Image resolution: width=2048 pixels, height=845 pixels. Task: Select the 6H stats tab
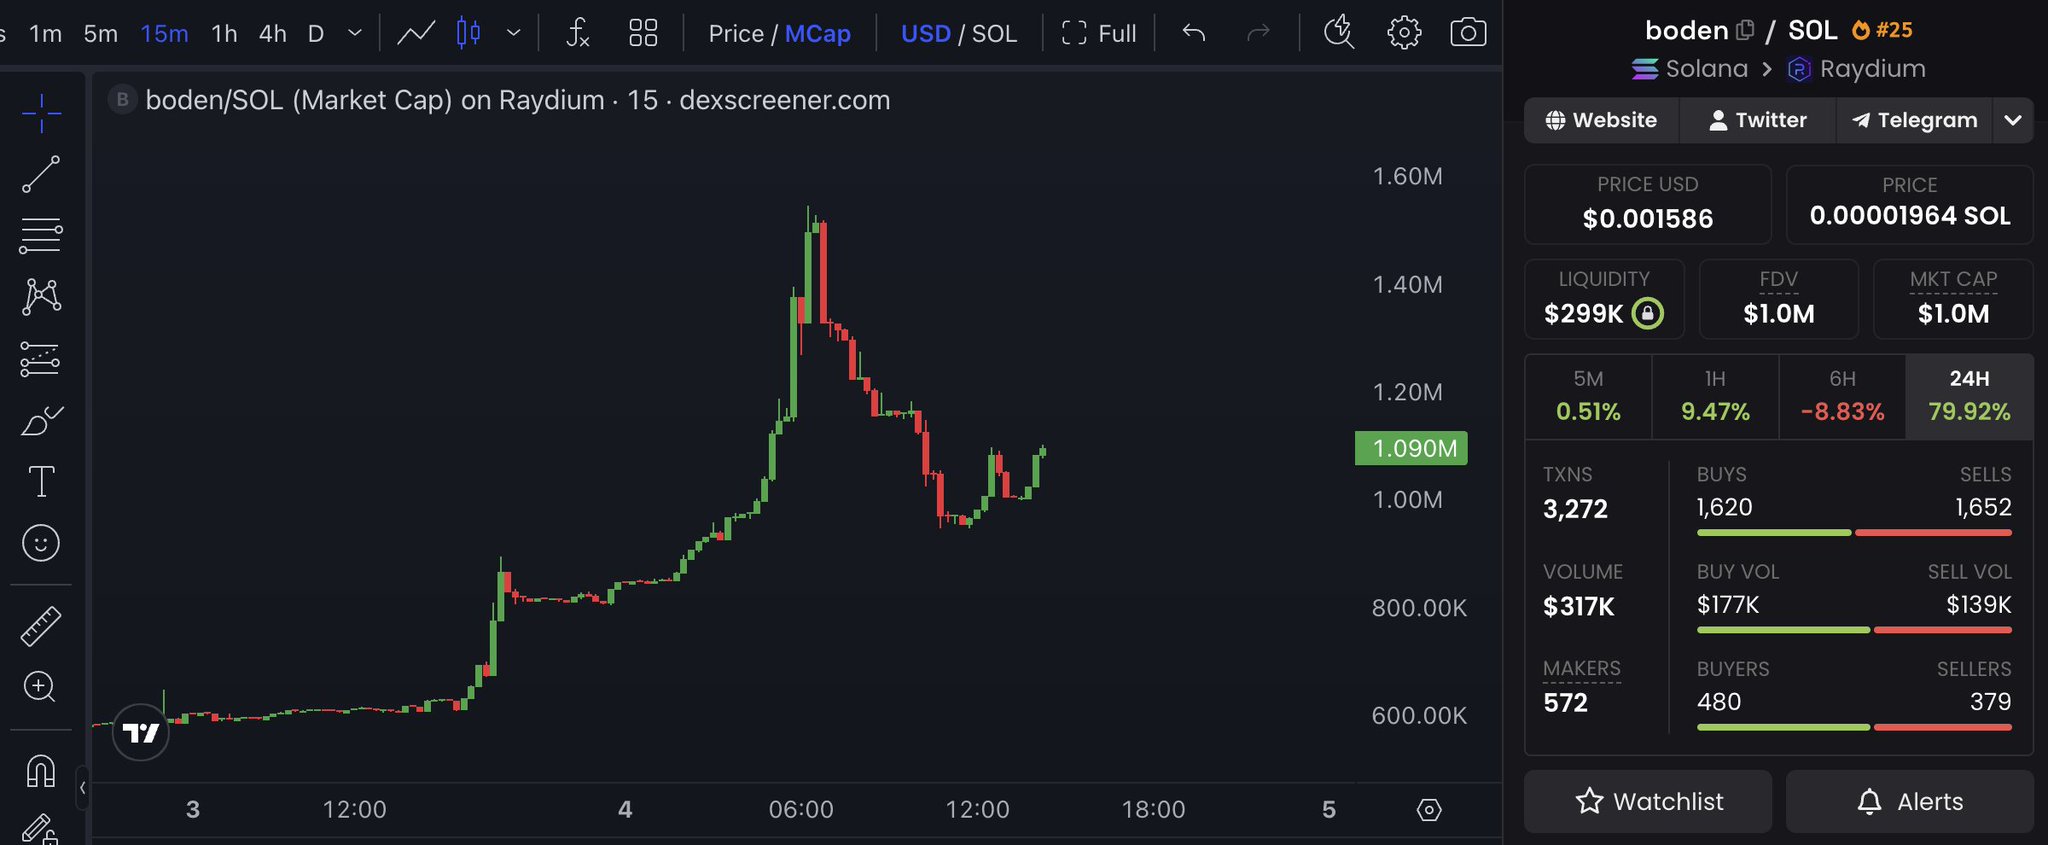(1842, 396)
